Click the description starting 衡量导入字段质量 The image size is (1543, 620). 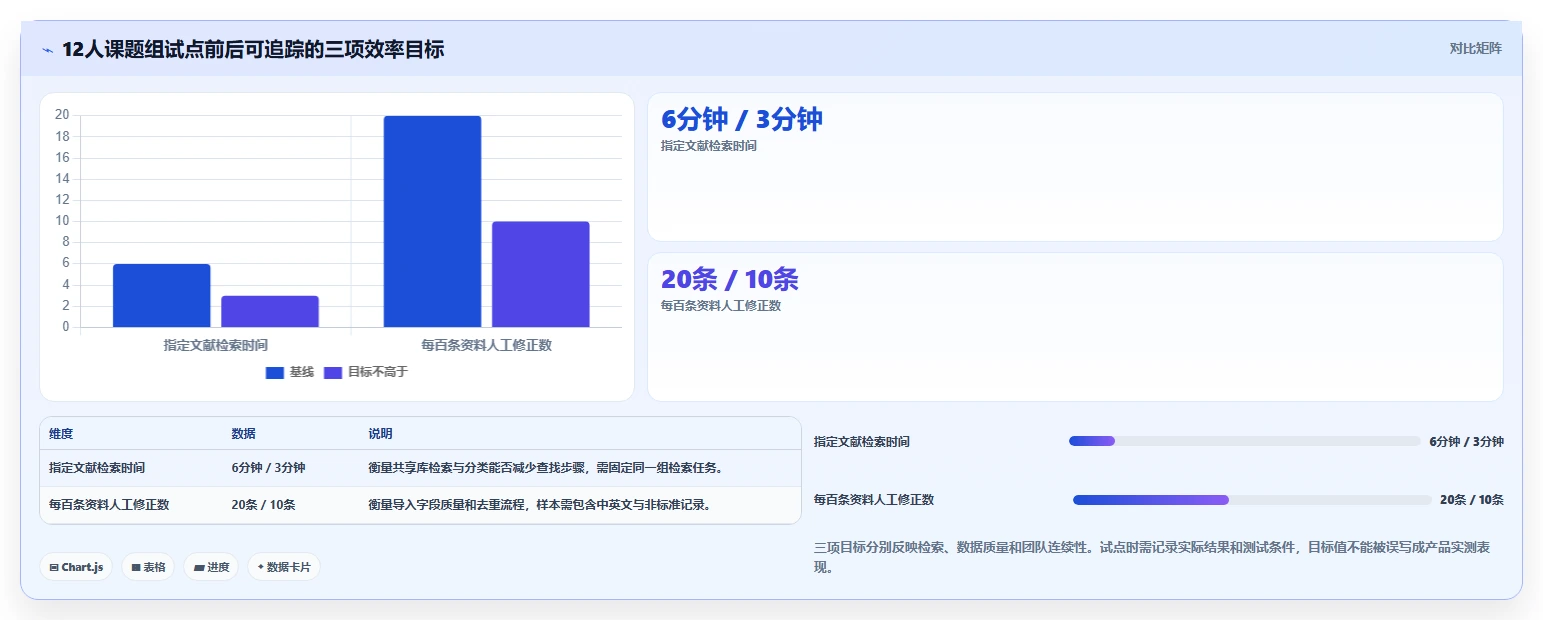tap(540, 505)
